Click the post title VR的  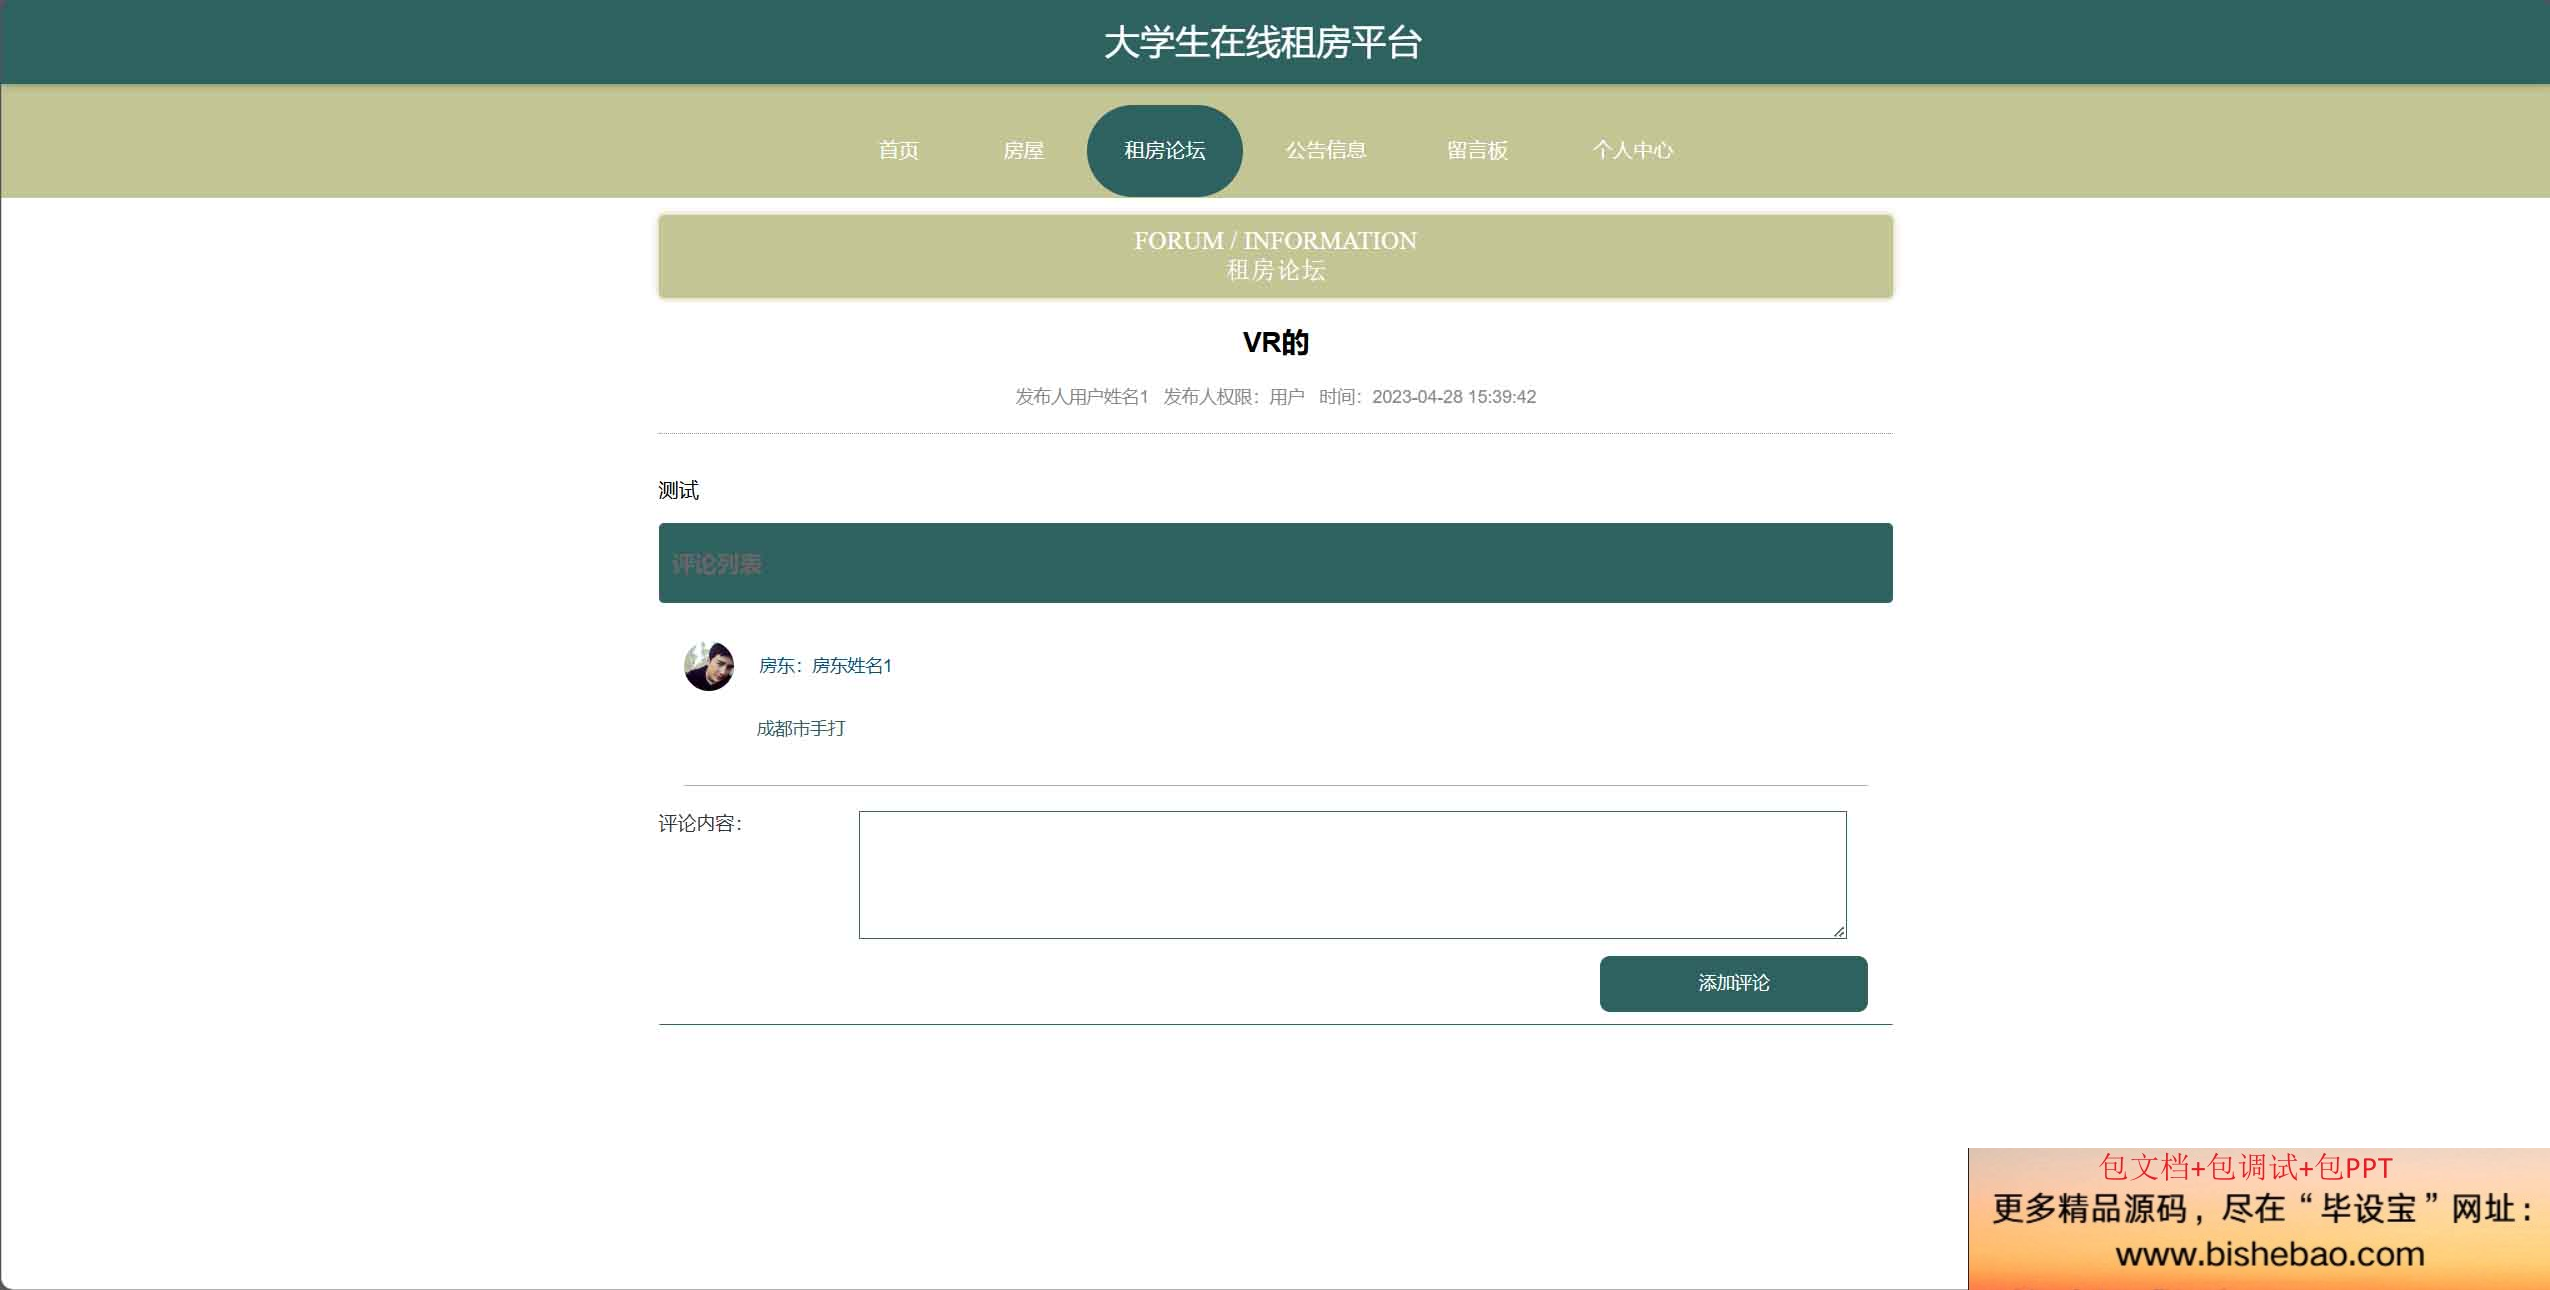1275,343
